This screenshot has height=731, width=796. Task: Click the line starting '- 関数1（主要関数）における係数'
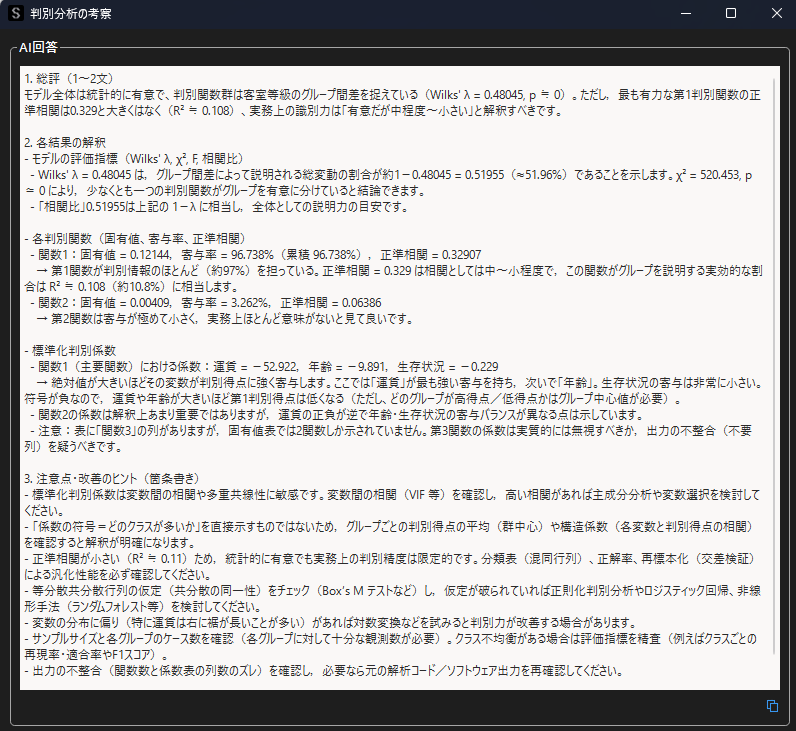264,367
